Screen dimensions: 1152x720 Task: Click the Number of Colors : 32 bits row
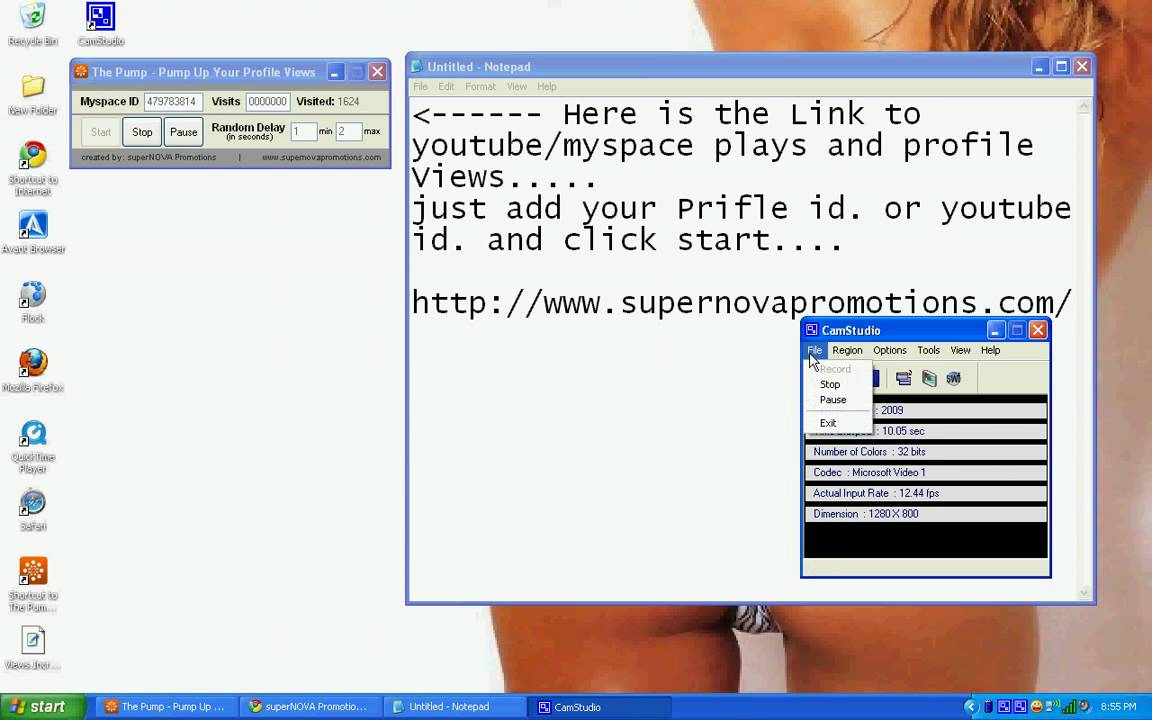(x=926, y=452)
